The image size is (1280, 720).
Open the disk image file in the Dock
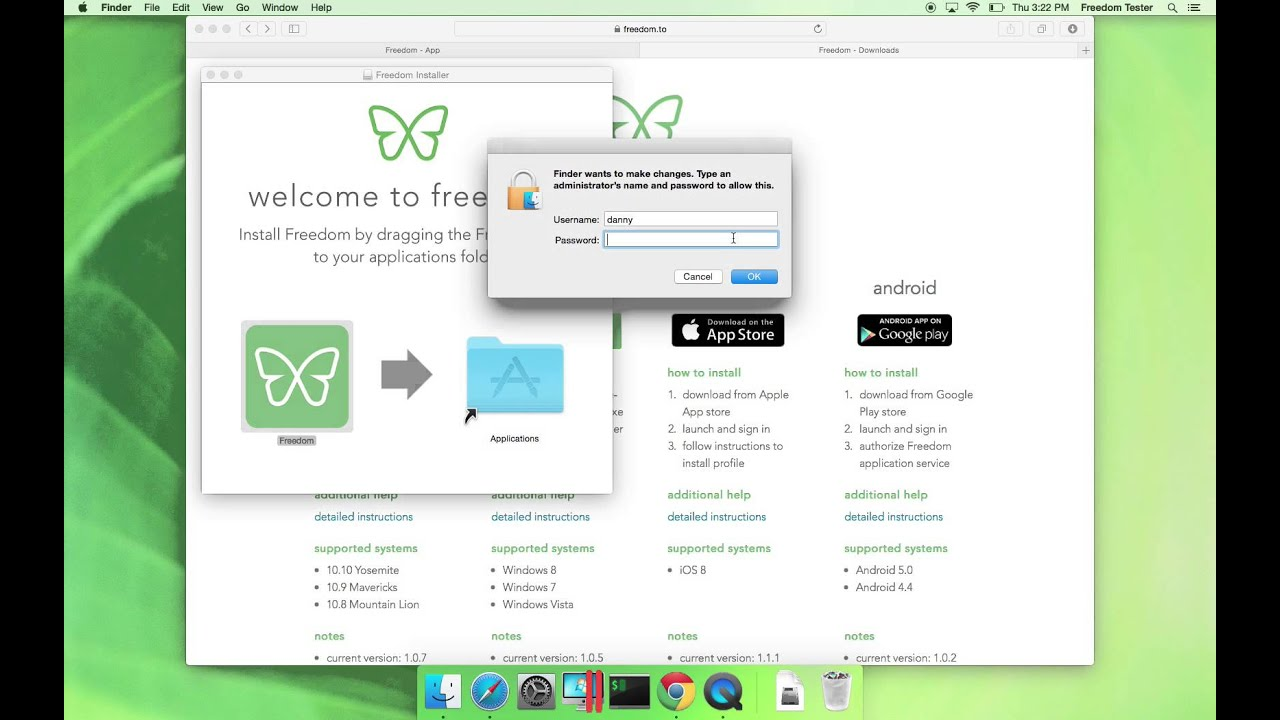pyautogui.click(x=790, y=691)
